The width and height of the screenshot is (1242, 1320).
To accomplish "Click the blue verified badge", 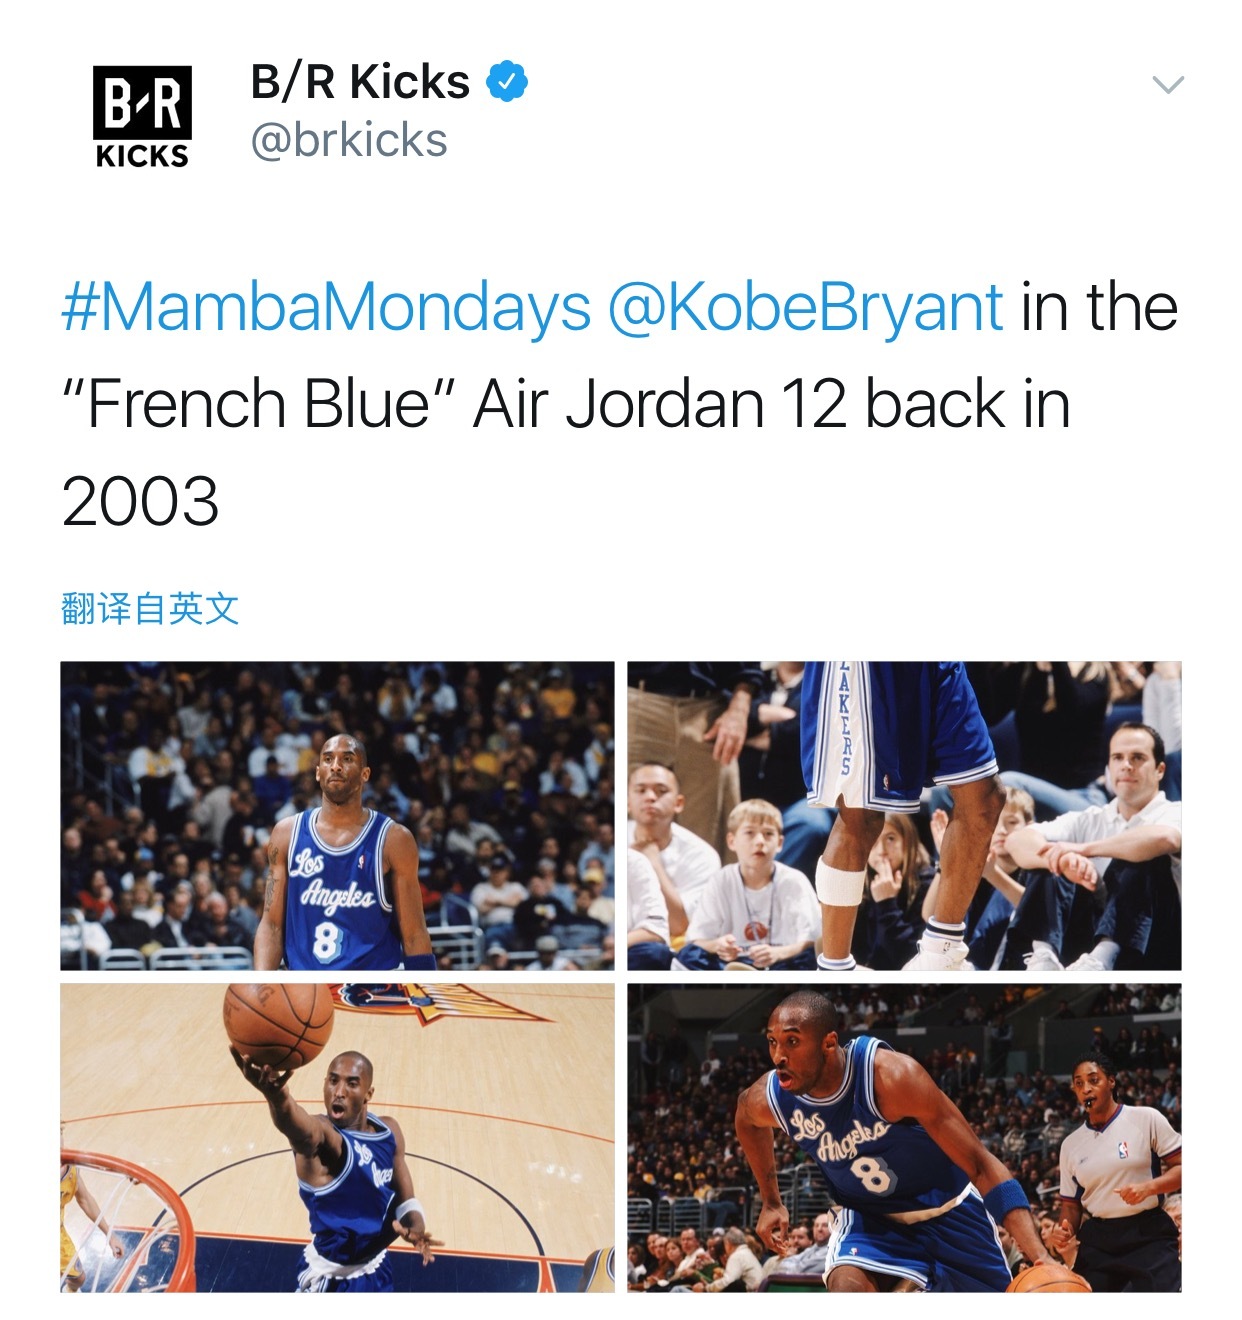I will click(507, 81).
